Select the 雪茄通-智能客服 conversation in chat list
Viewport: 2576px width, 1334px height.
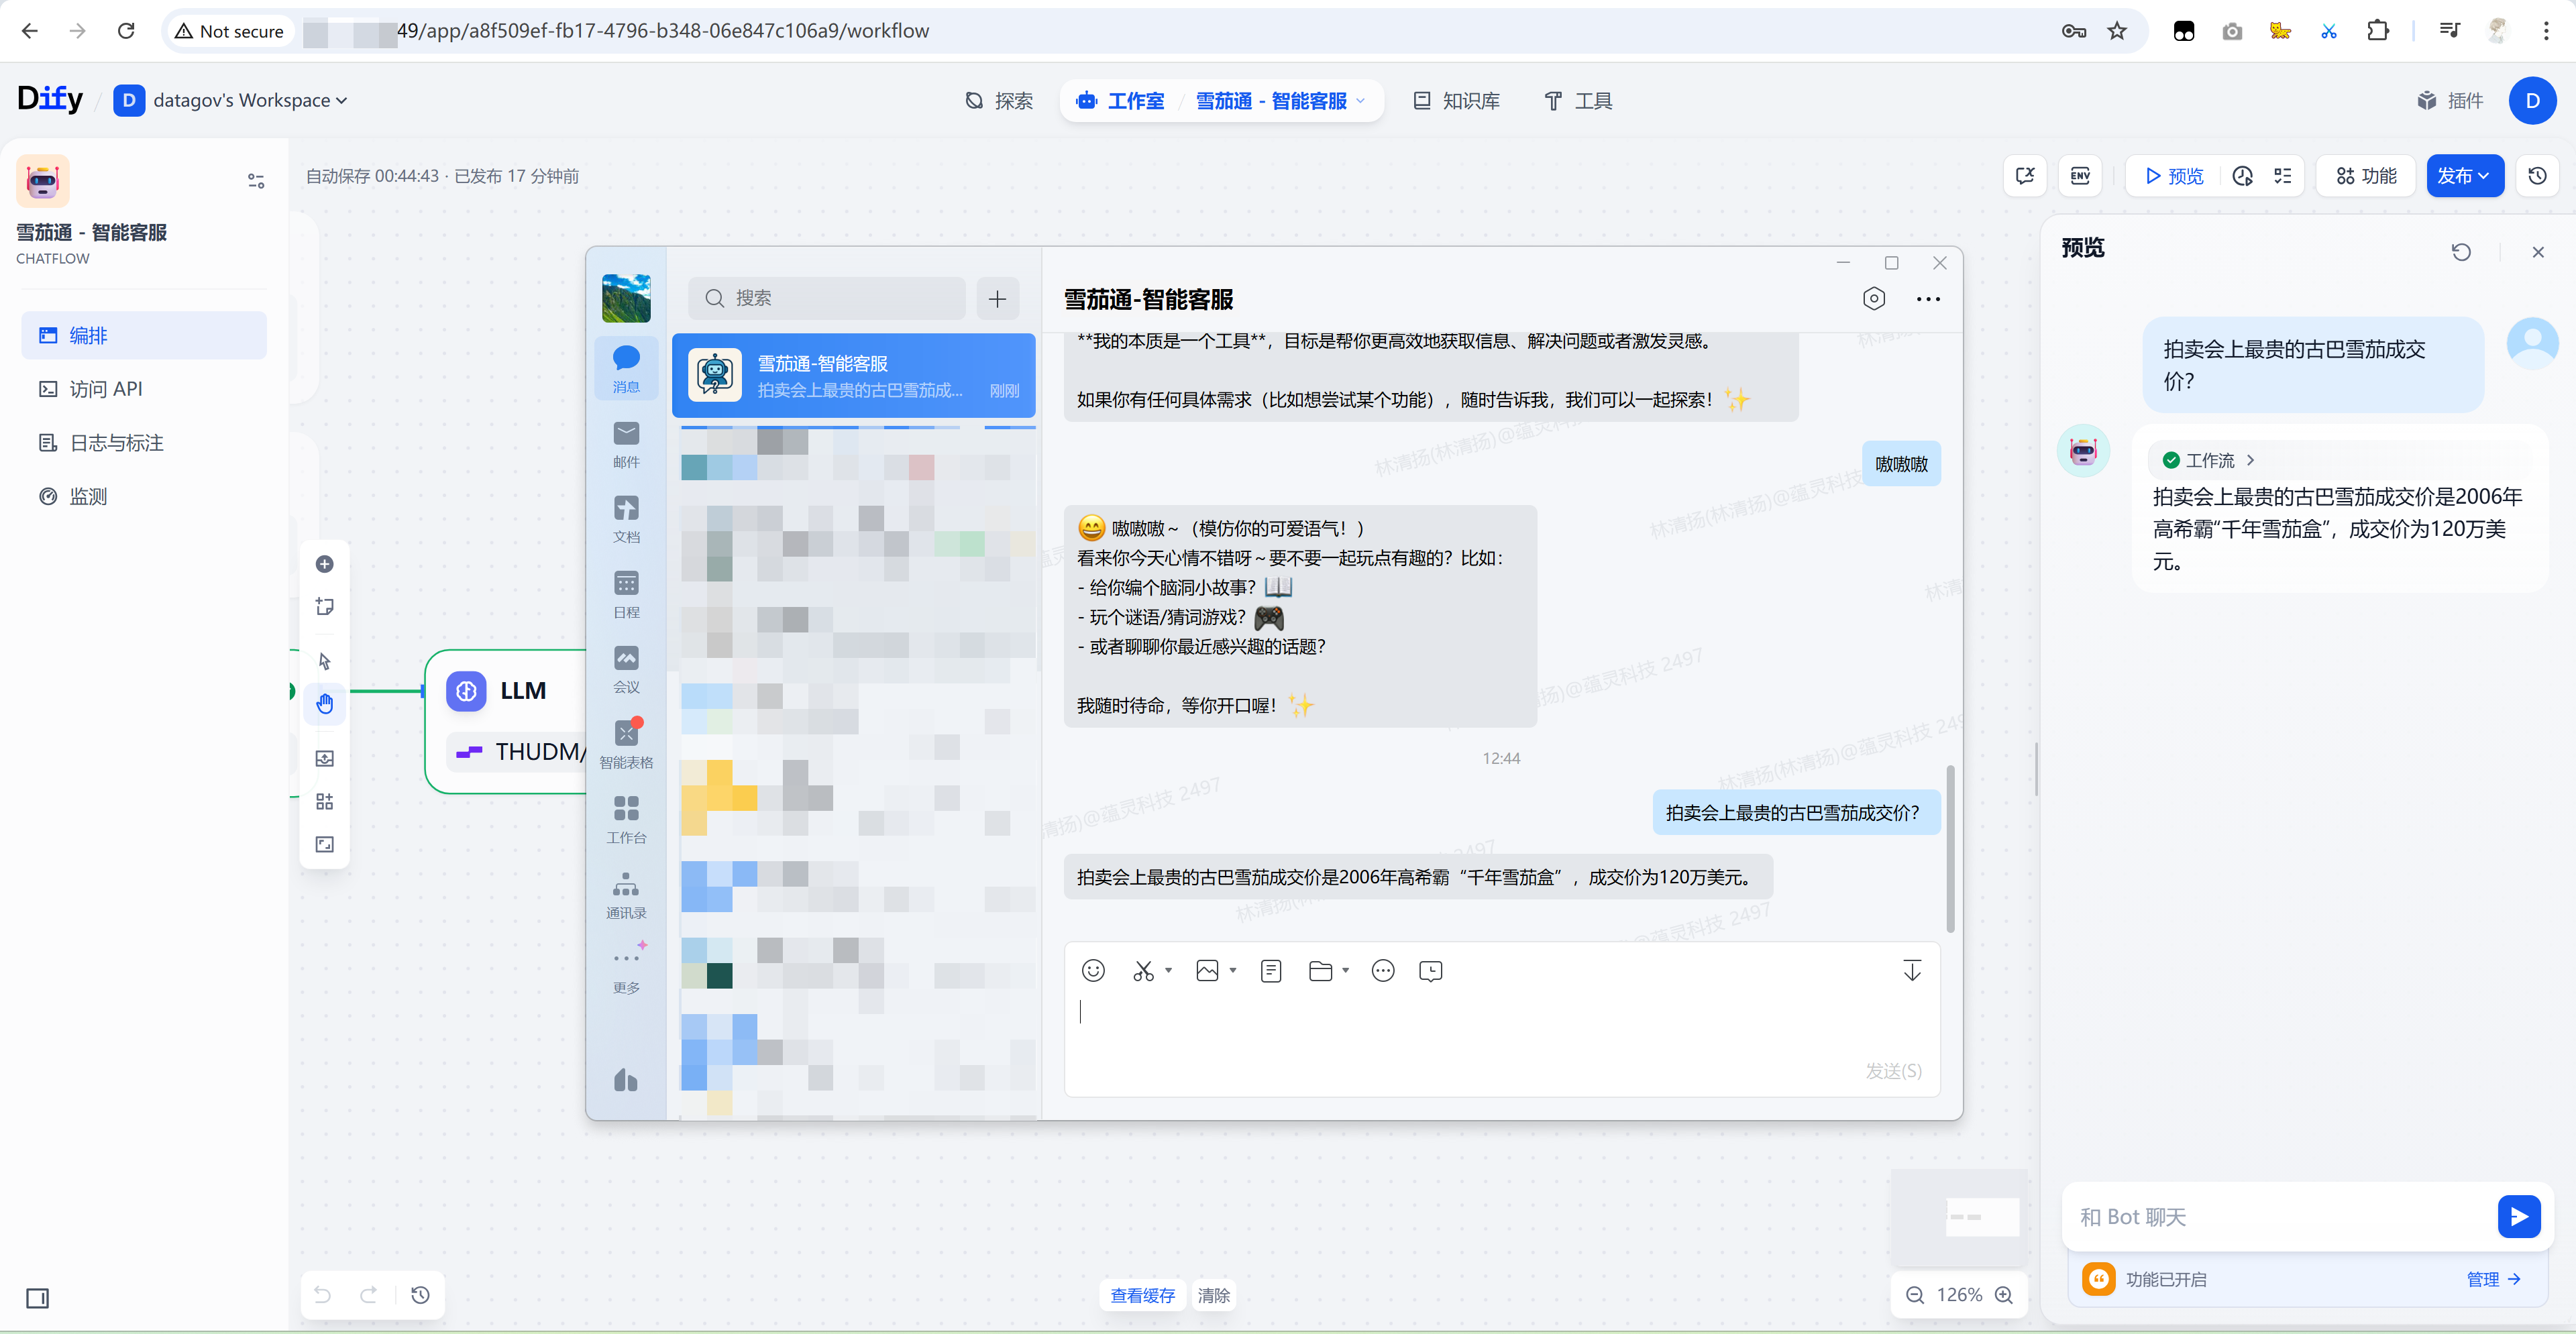click(x=853, y=376)
